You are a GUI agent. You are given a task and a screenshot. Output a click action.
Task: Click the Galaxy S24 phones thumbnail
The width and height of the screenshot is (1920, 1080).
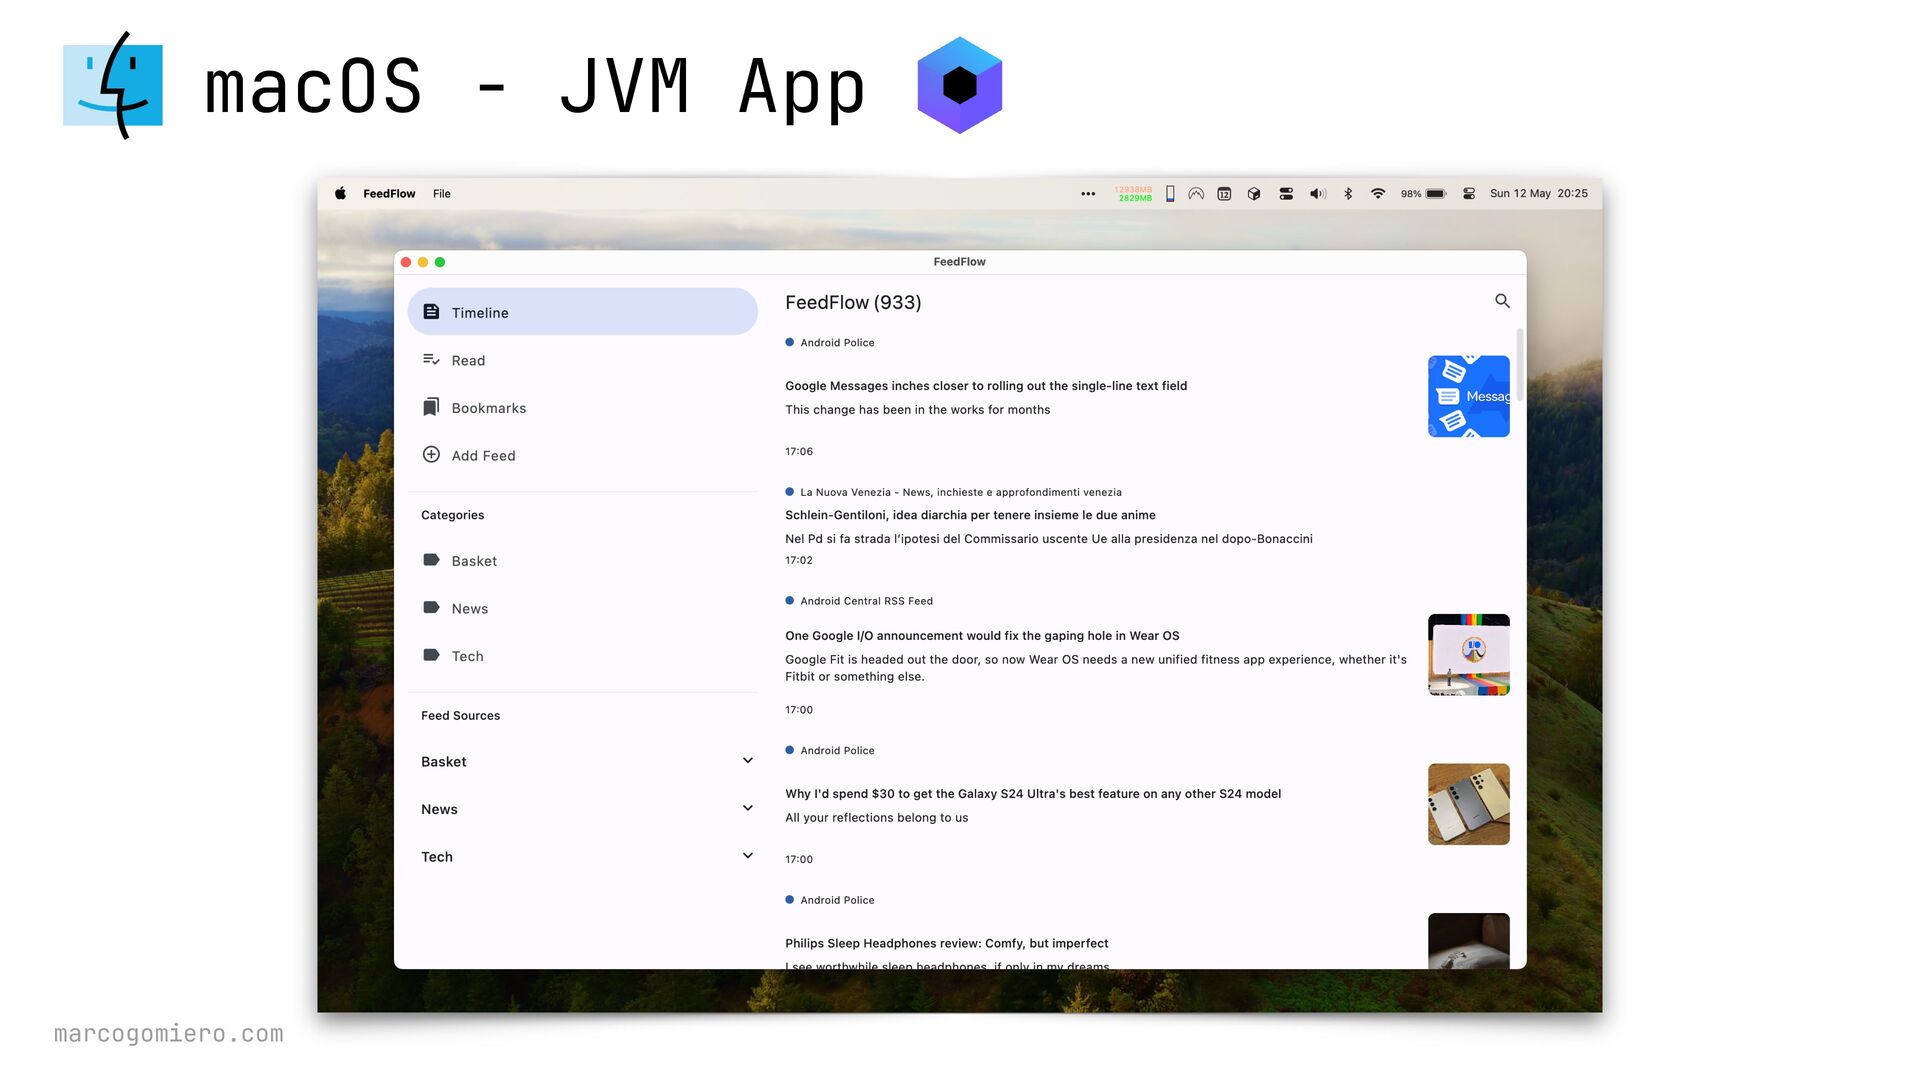tap(1468, 804)
